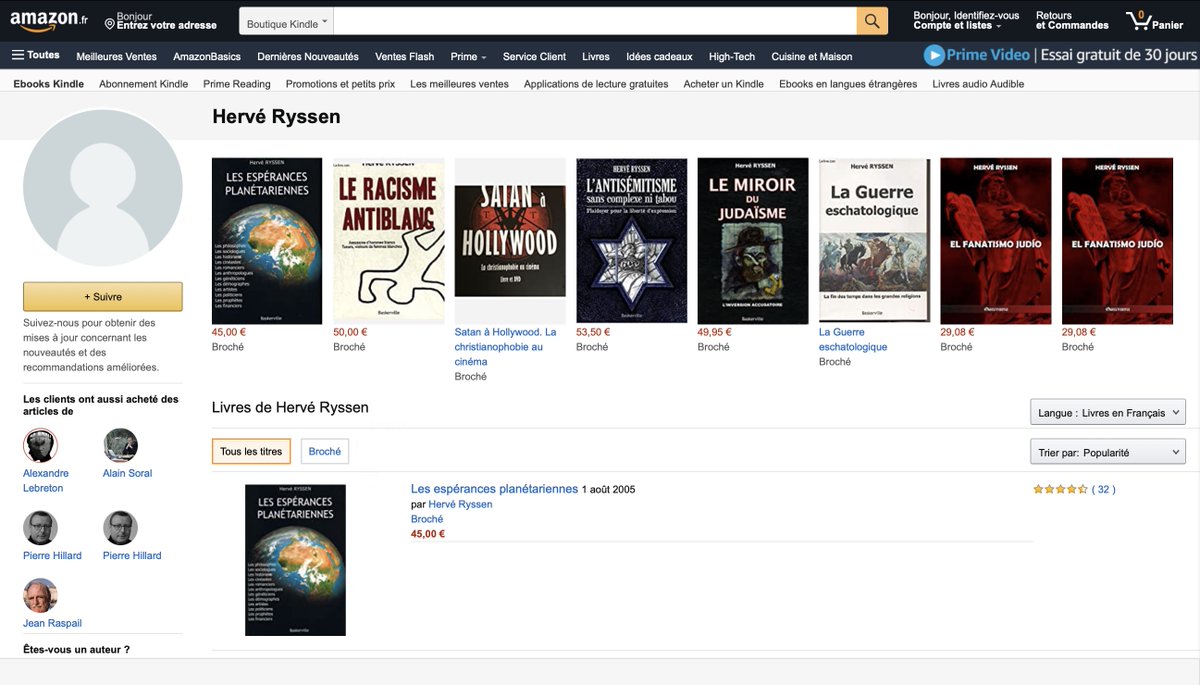Open the Ebooks Kindle tab
This screenshot has width=1200, height=685.
coord(49,84)
